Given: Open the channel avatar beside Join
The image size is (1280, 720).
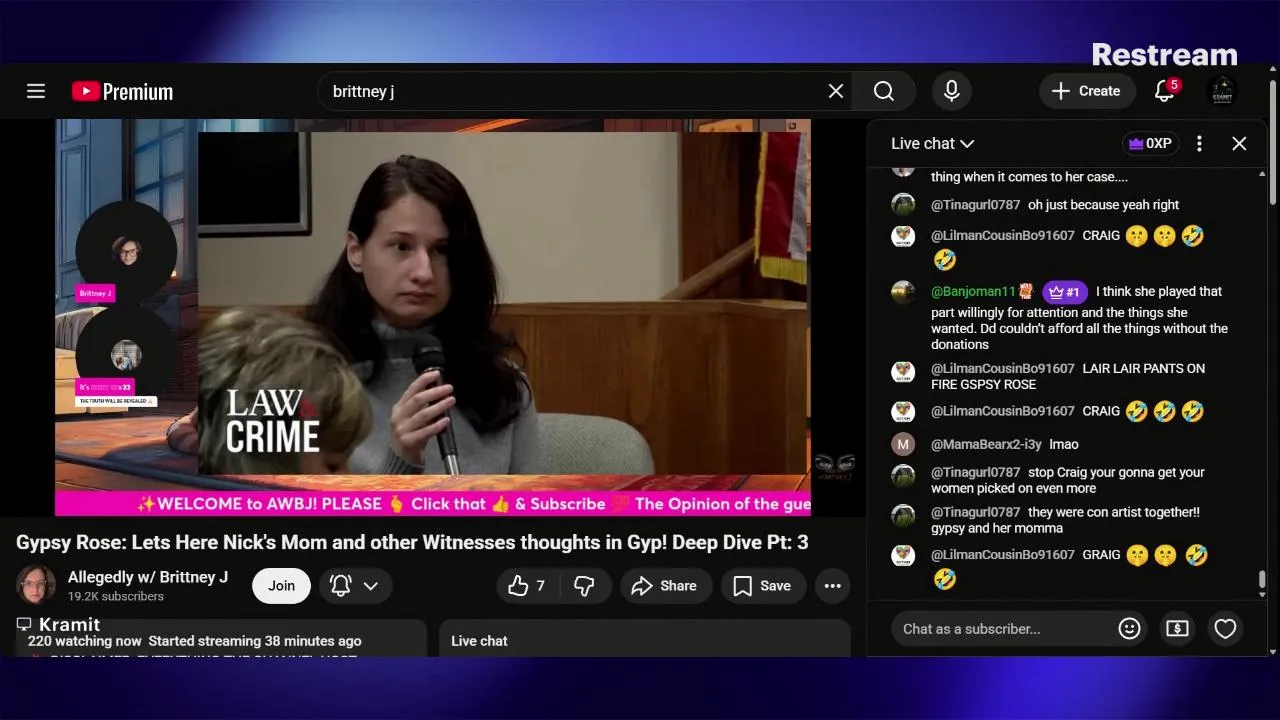Looking at the screenshot, I should pyautogui.click(x=35, y=585).
